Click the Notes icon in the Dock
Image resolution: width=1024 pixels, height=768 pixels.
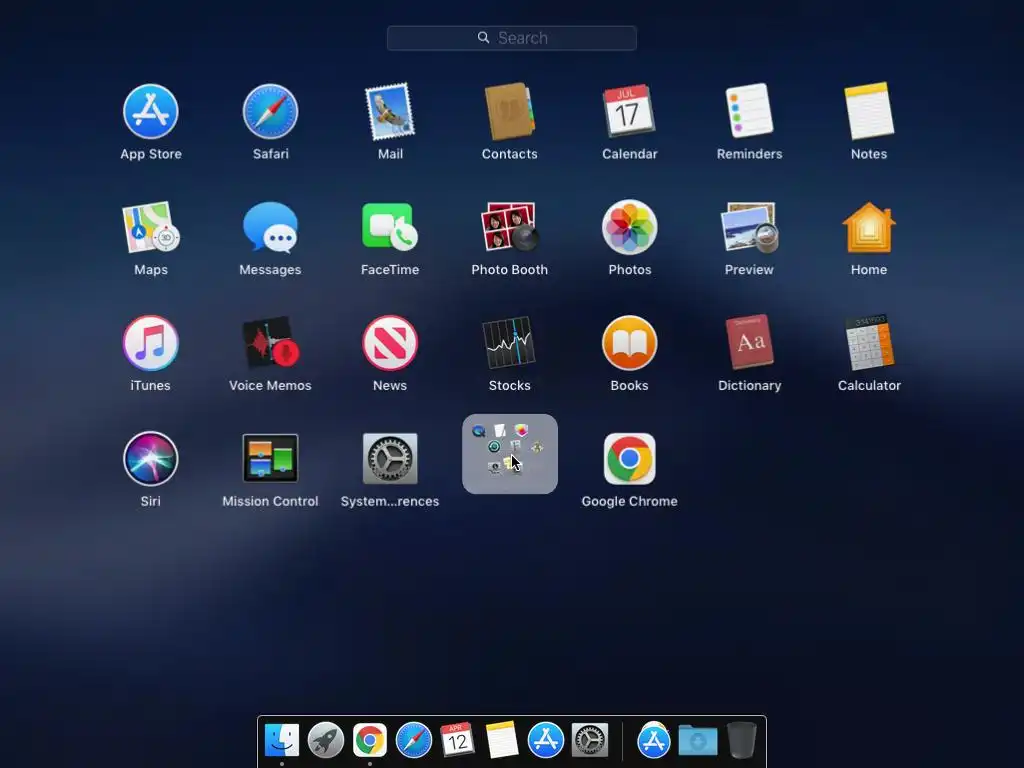502,740
